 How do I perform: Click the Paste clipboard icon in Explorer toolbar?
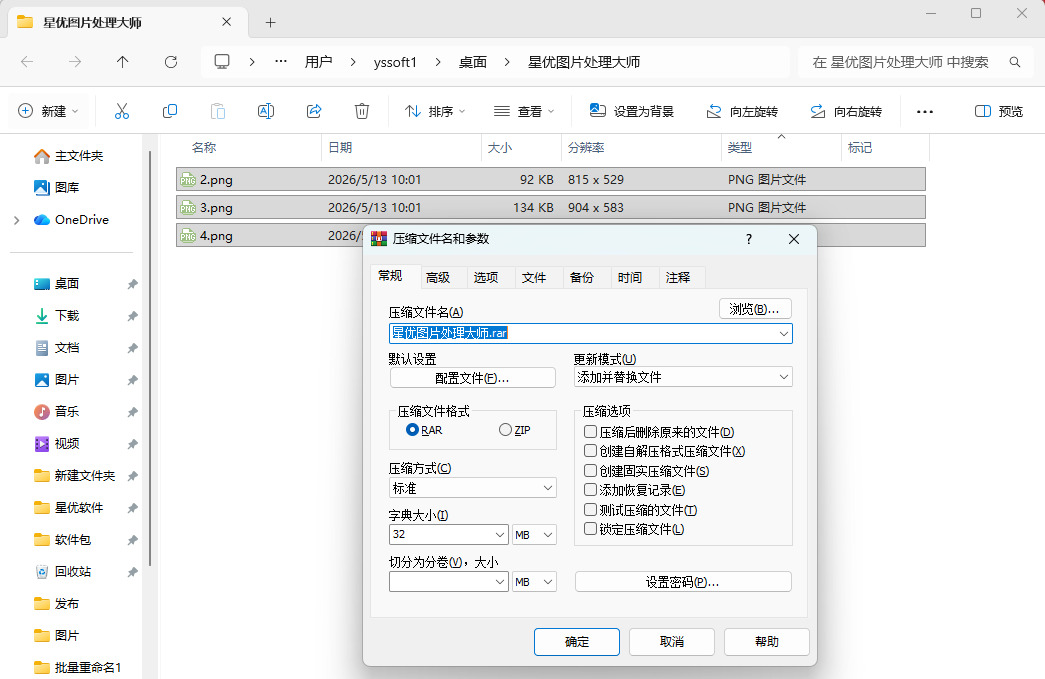(x=218, y=111)
